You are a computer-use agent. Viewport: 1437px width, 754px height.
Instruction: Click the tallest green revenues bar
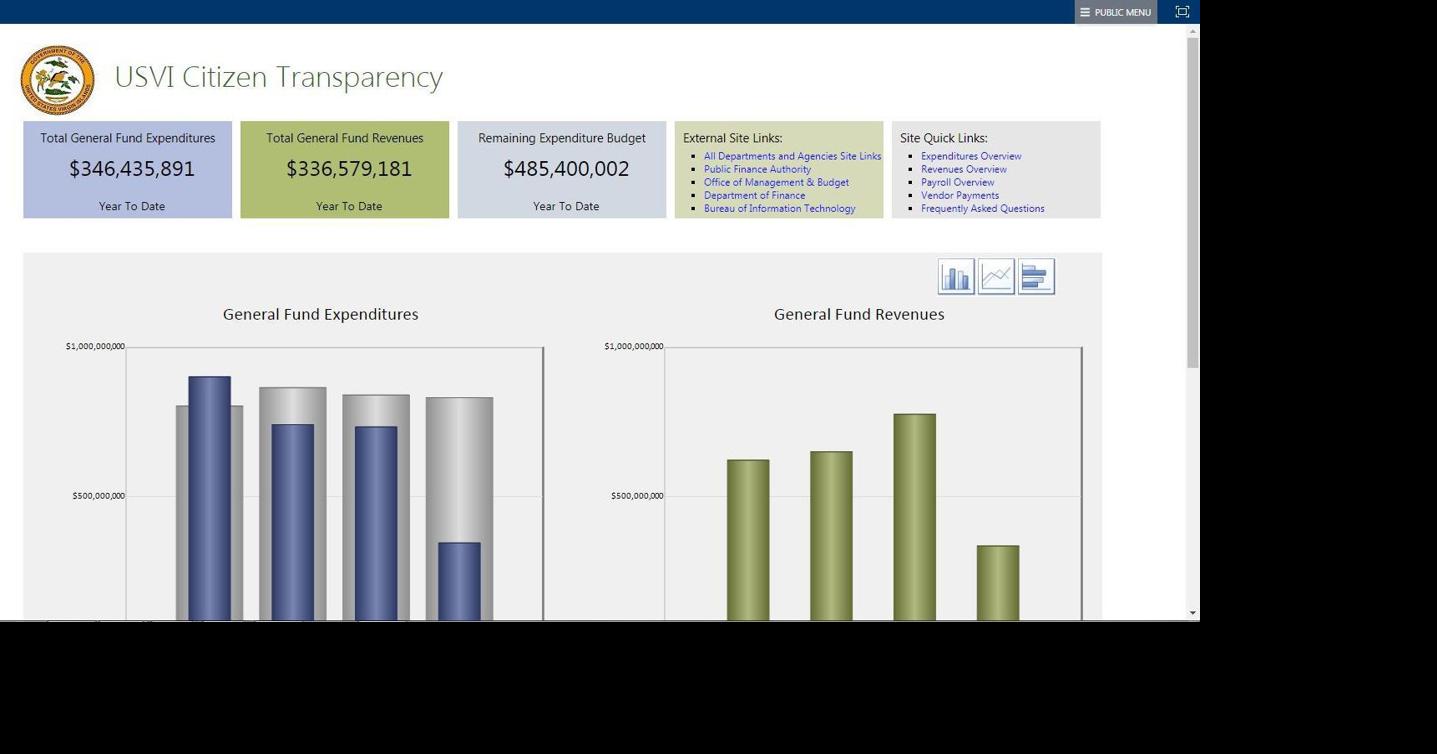pos(914,517)
